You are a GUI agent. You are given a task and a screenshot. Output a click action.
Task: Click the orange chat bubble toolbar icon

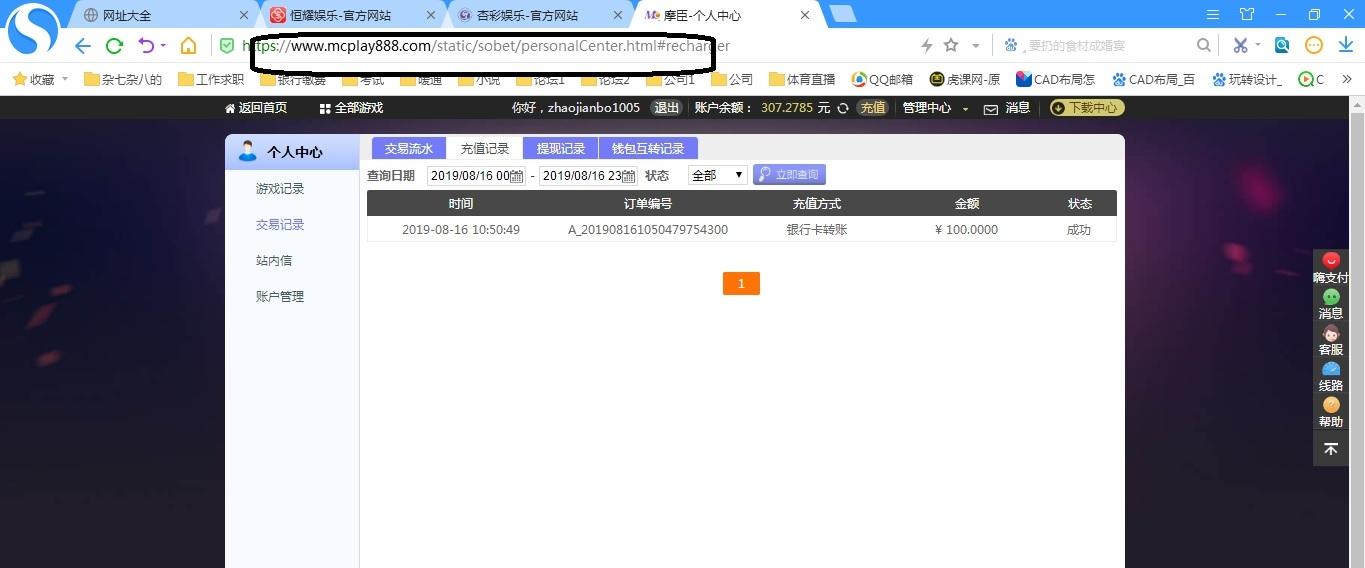pos(1314,46)
